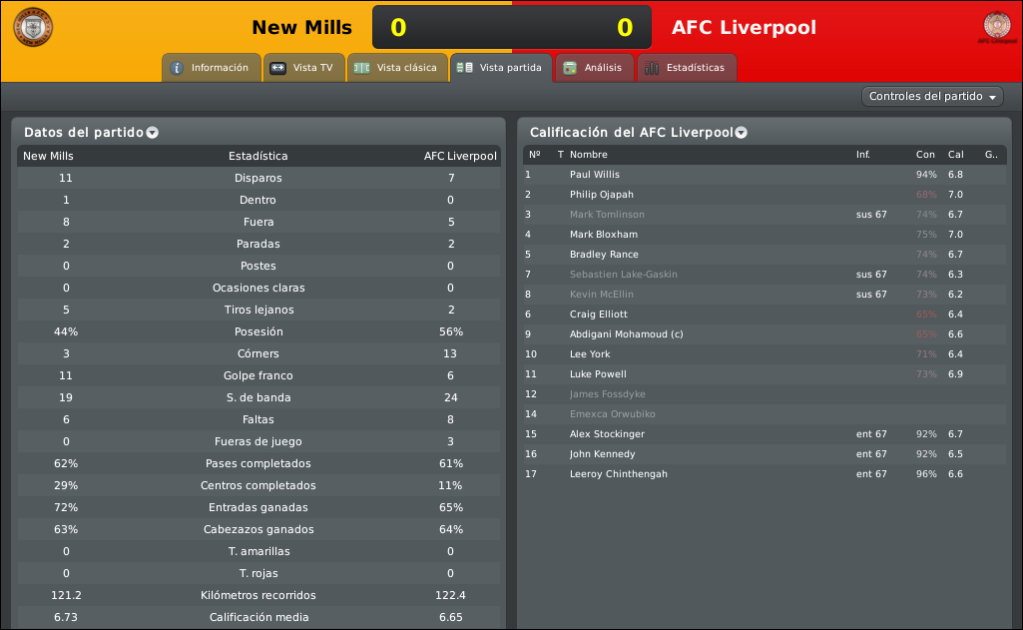Click the Vista partida split-view icon
This screenshot has width=1023, height=630.
coord(465,68)
